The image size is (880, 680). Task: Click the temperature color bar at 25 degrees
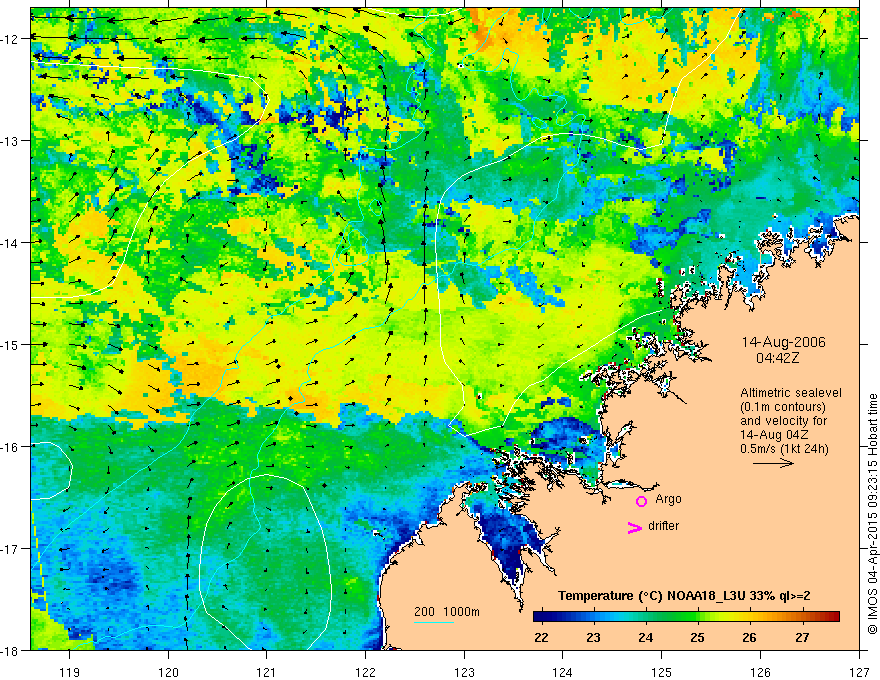(x=698, y=617)
